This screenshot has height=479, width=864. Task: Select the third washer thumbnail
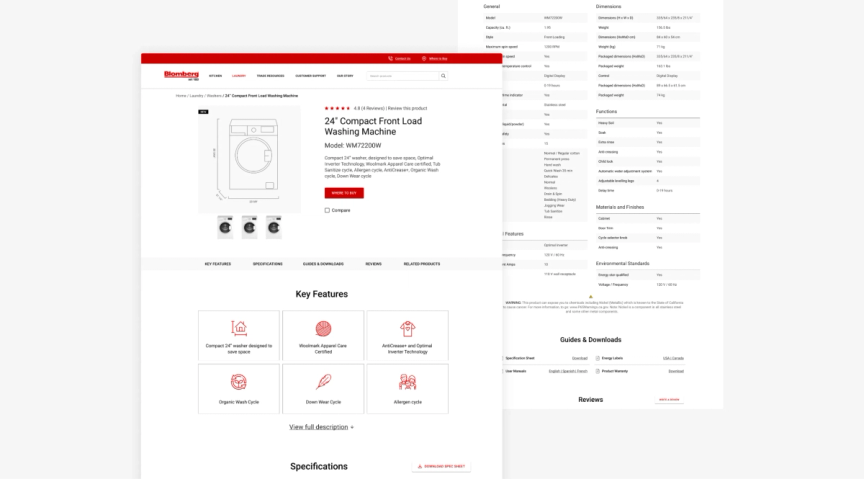pos(274,227)
